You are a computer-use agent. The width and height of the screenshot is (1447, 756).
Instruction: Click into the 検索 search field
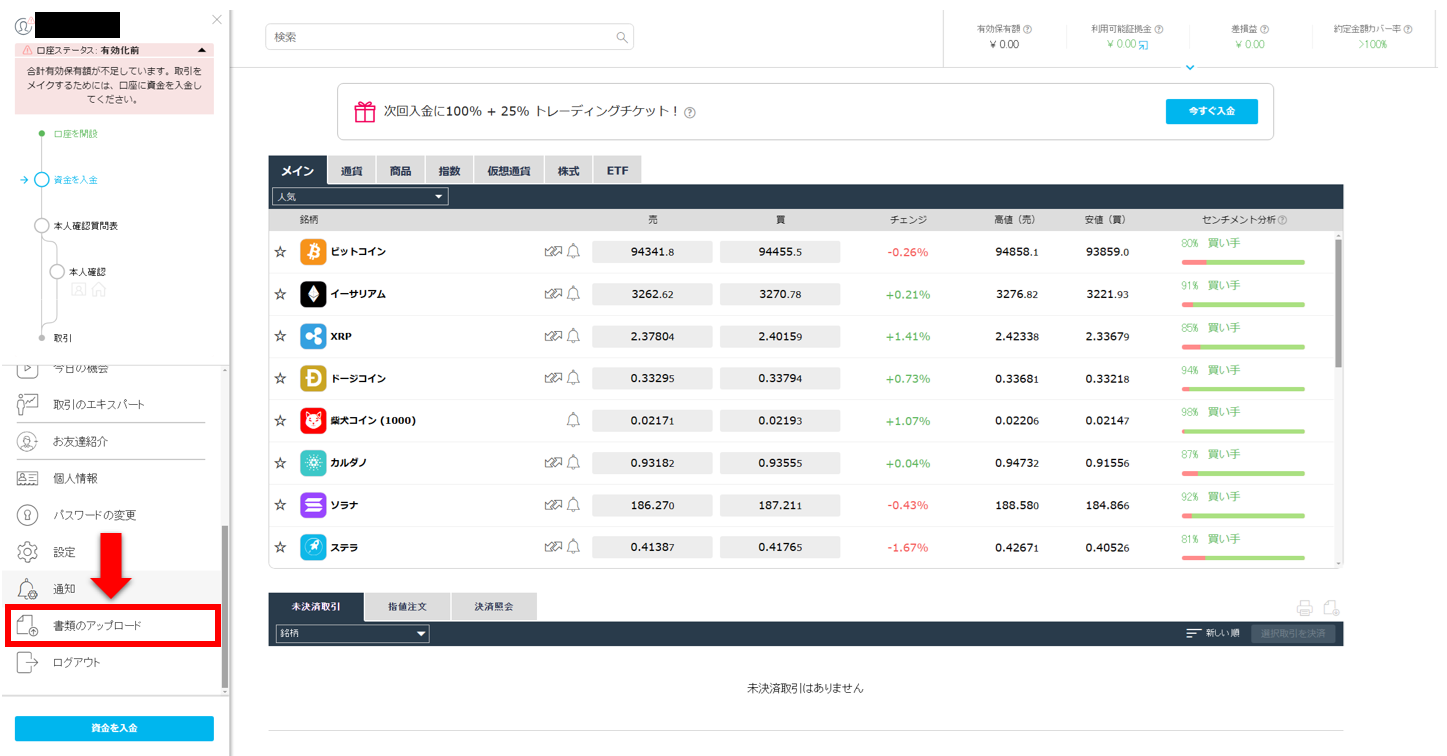coord(449,37)
